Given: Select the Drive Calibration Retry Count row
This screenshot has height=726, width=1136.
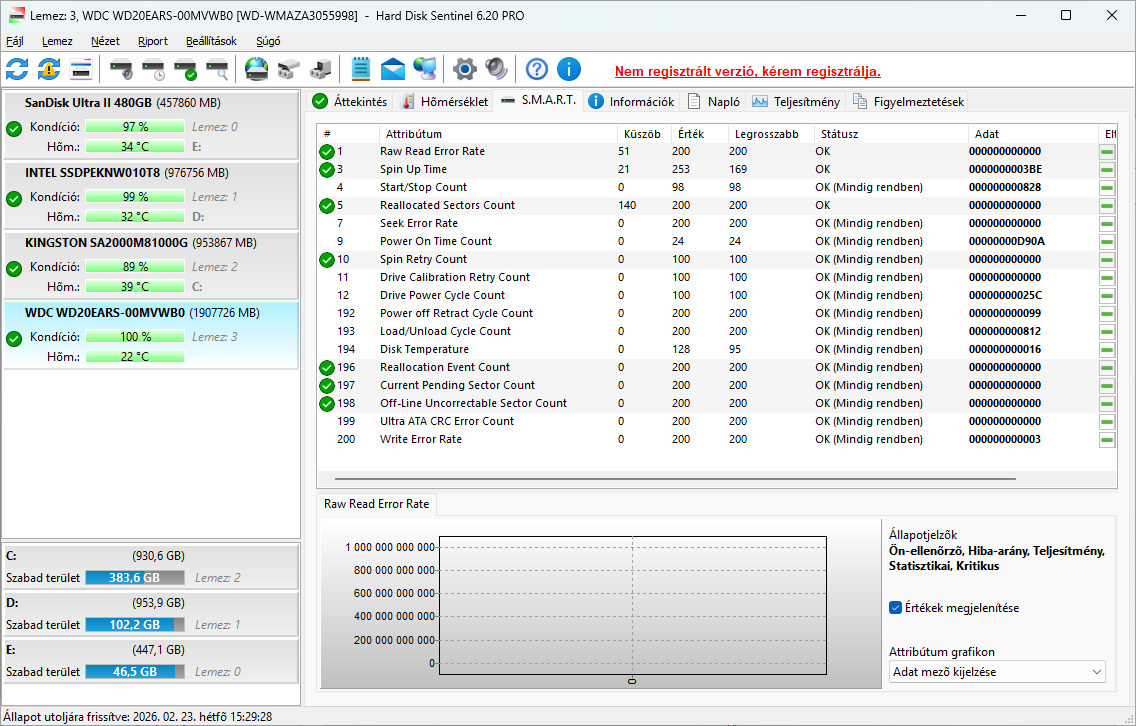Looking at the screenshot, I should click(716, 278).
